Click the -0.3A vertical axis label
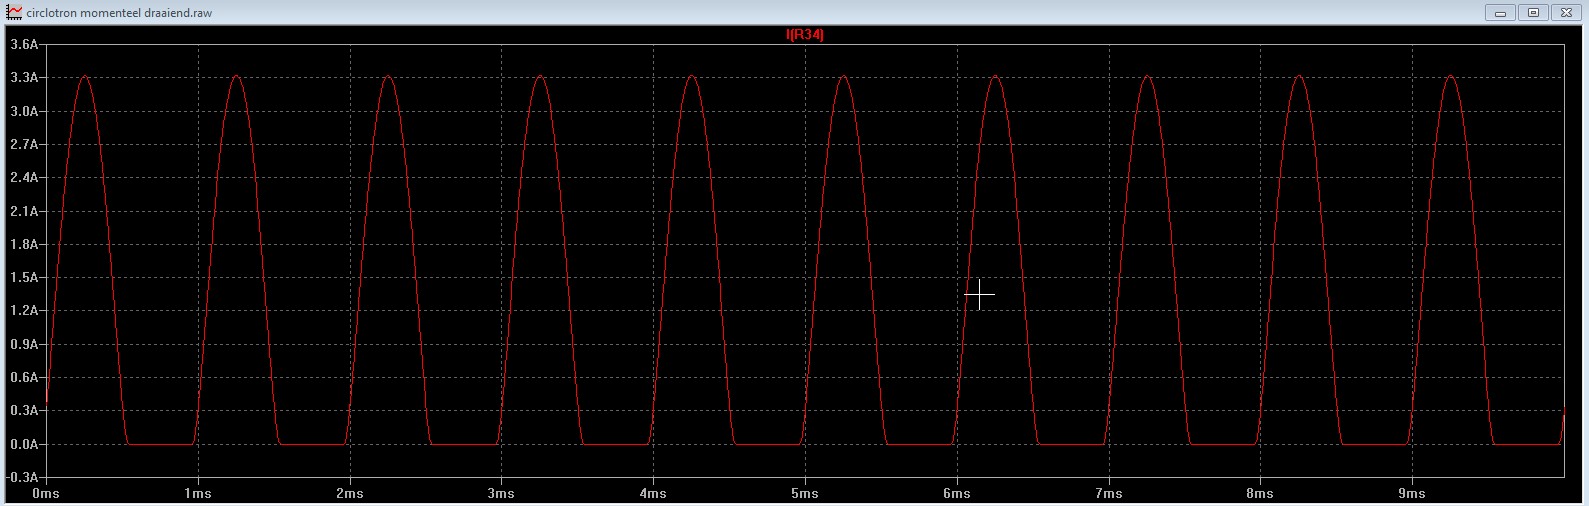 [22, 477]
